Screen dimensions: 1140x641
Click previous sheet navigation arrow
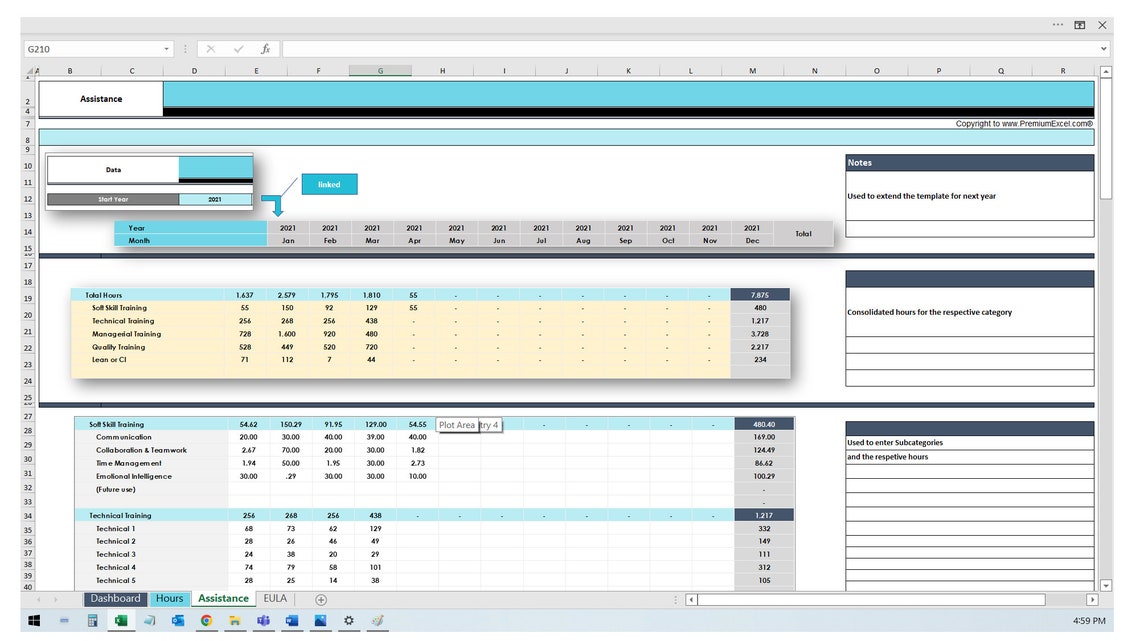click(x=39, y=600)
